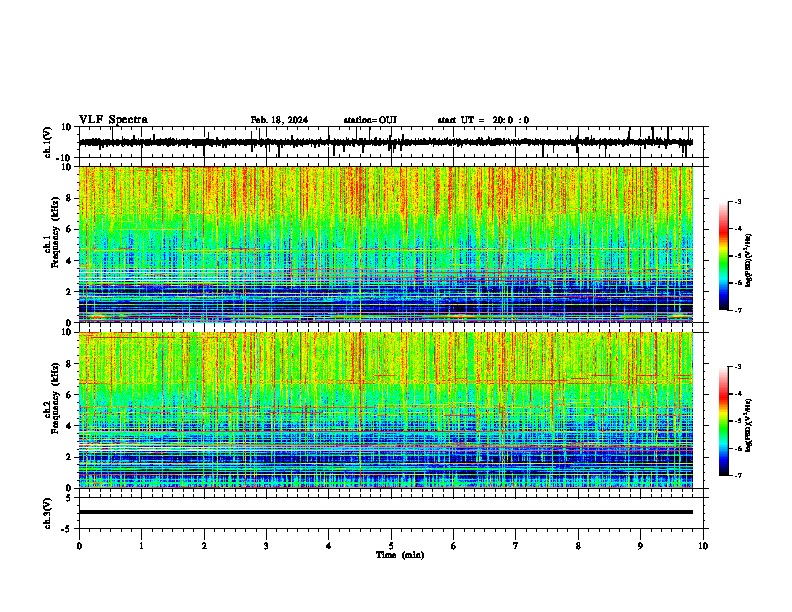Click the "8" kHz tick on ch.2 frequency axis
This screenshot has height=612, width=792.
69,364
